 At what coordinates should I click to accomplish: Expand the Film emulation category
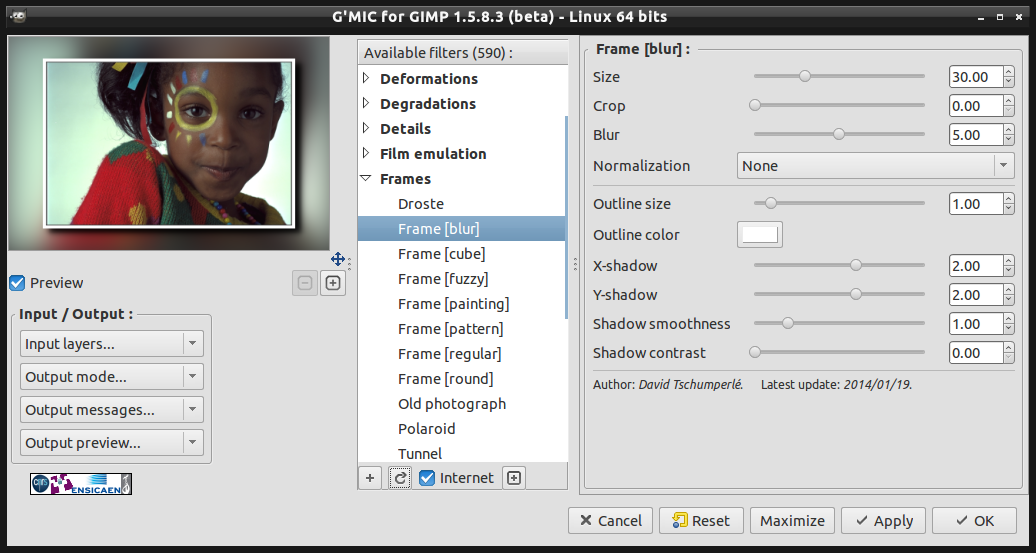pos(367,154)
